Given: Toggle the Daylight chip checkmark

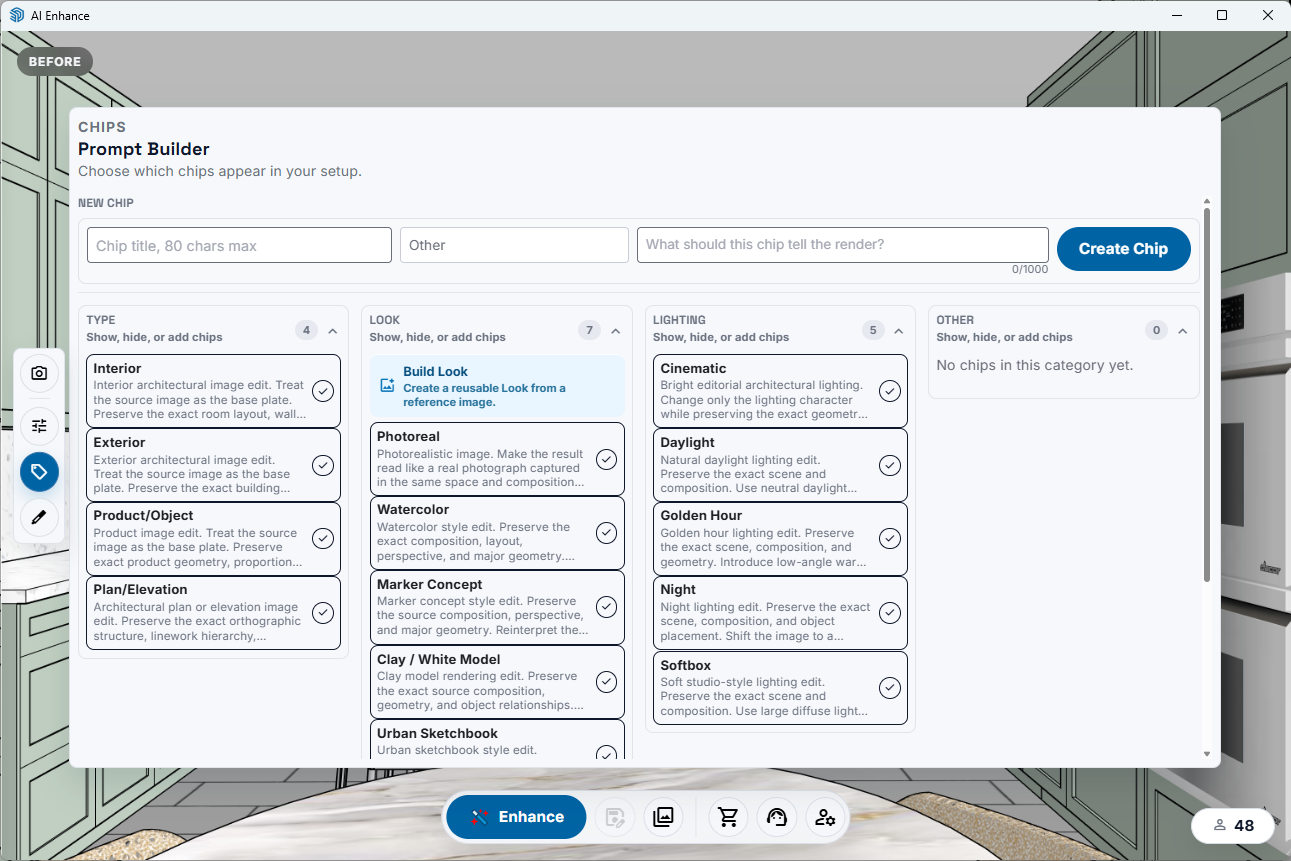Looking at the screenshot, I should click(x=889, y=465).
